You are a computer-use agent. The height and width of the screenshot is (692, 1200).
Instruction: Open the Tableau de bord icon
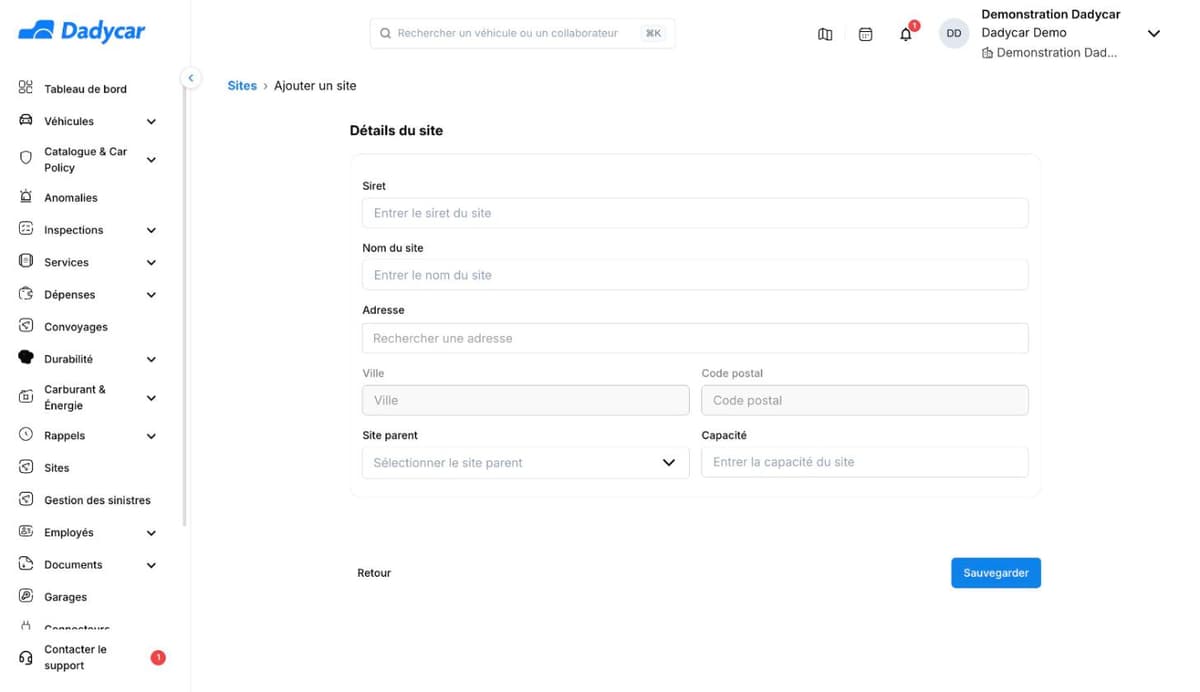click(26, 88)
